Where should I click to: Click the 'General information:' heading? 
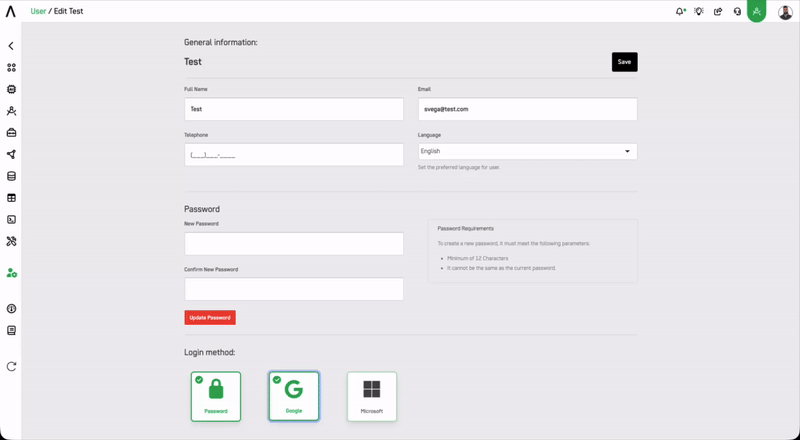(x=220, y=42)
